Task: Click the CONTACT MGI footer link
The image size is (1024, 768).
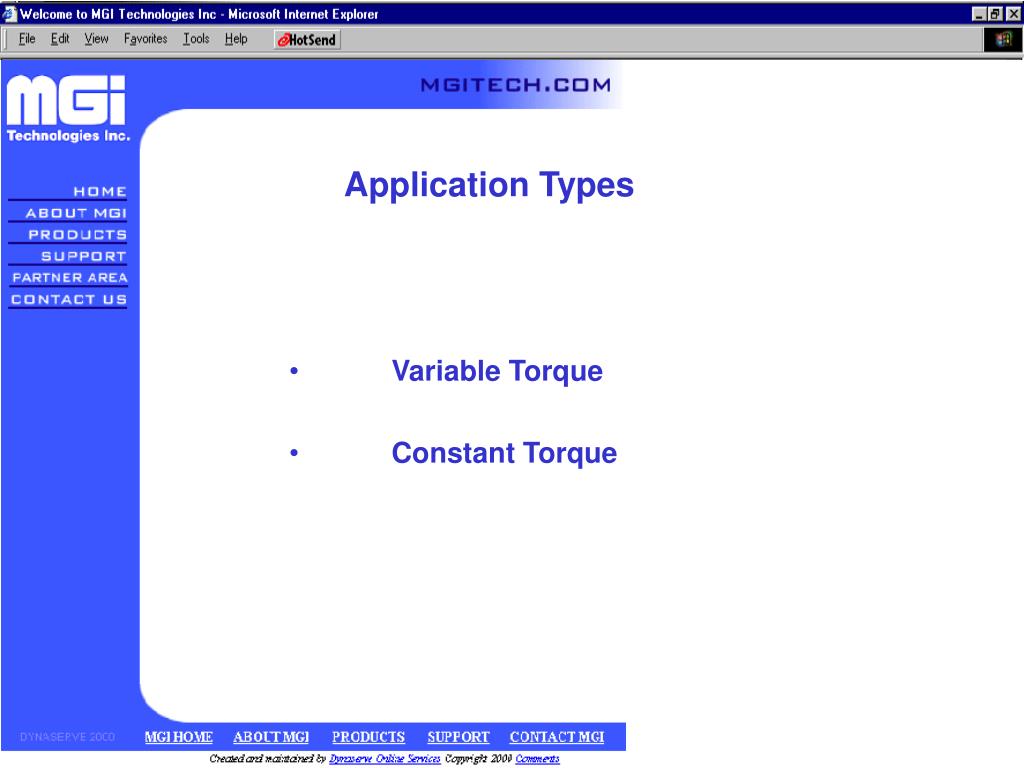Action: coord(557,737)
